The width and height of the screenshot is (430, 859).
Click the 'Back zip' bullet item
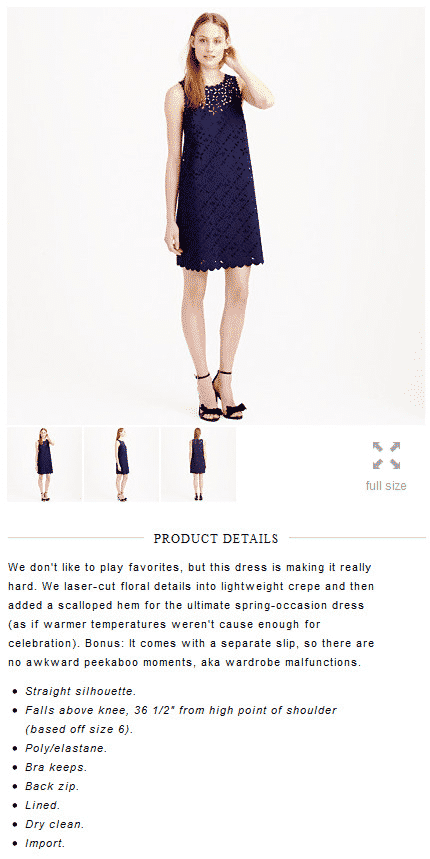coord(52,786)
